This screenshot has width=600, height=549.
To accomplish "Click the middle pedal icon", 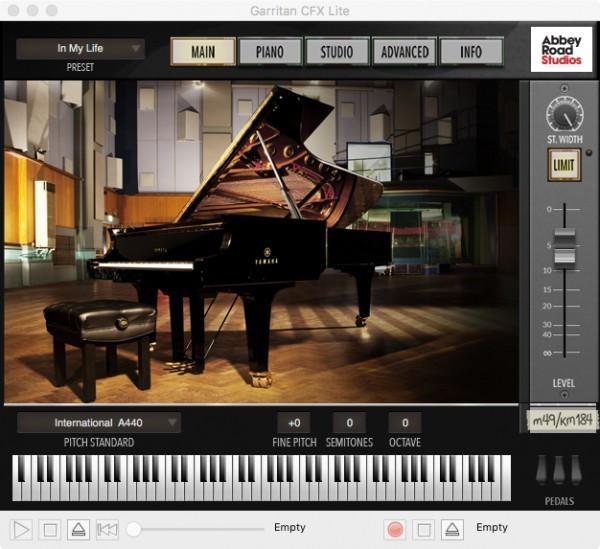I will [559, 469].
